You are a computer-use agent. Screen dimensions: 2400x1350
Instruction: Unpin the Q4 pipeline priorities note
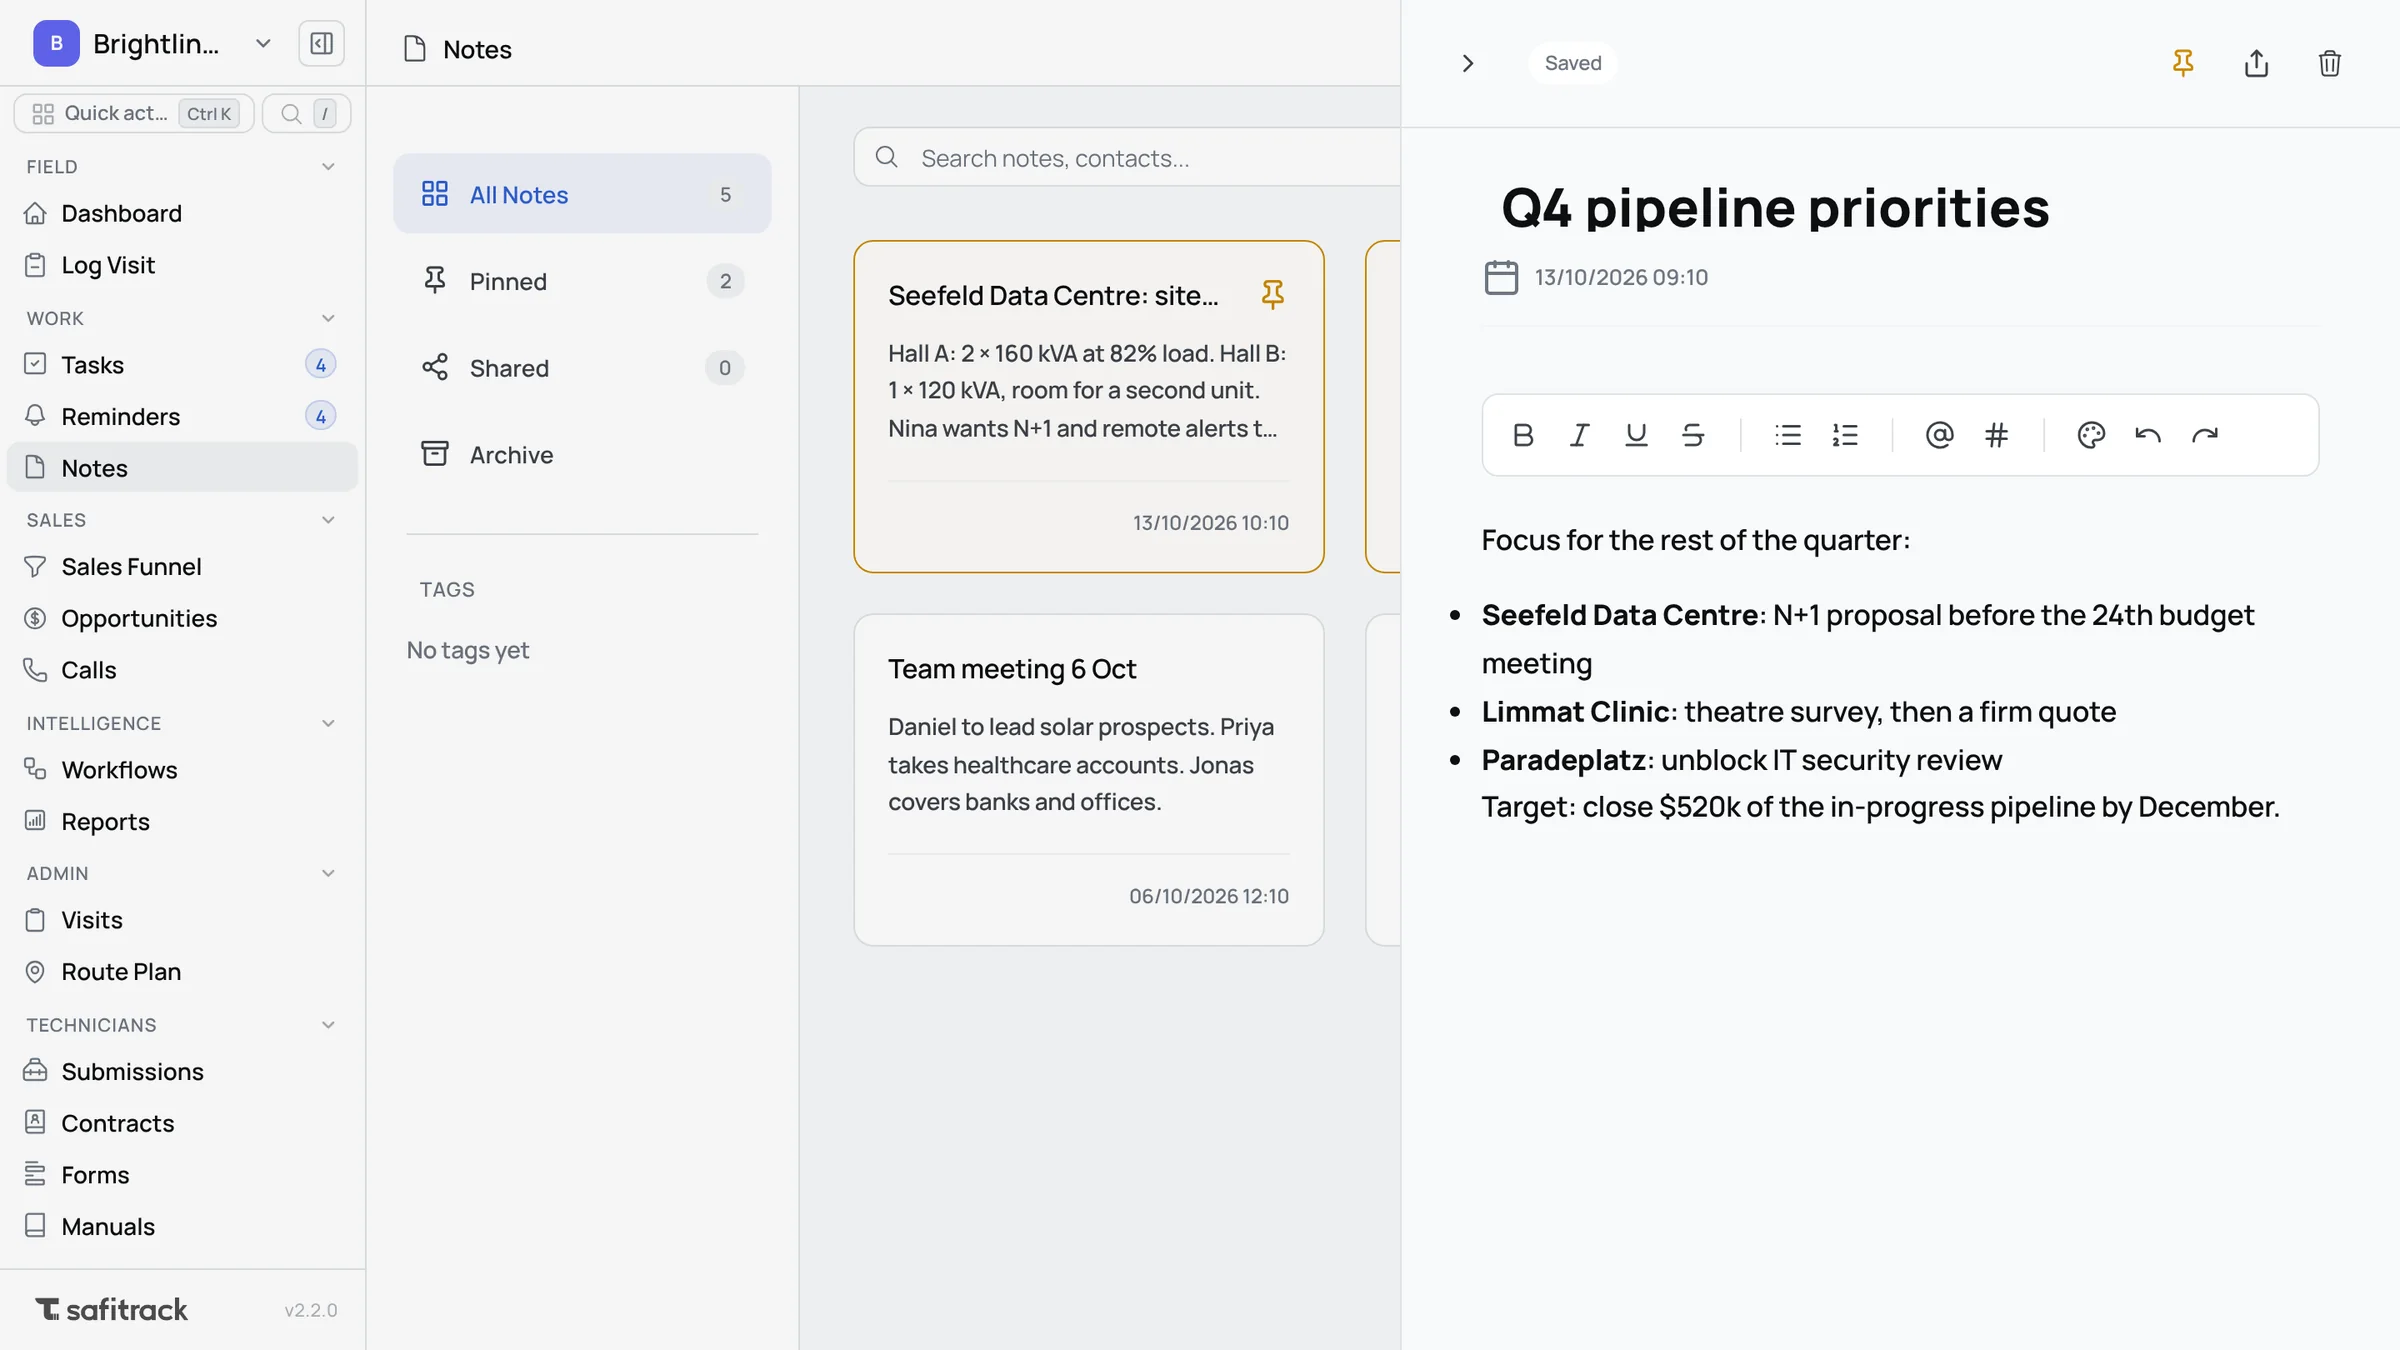tap(2183, 63)
